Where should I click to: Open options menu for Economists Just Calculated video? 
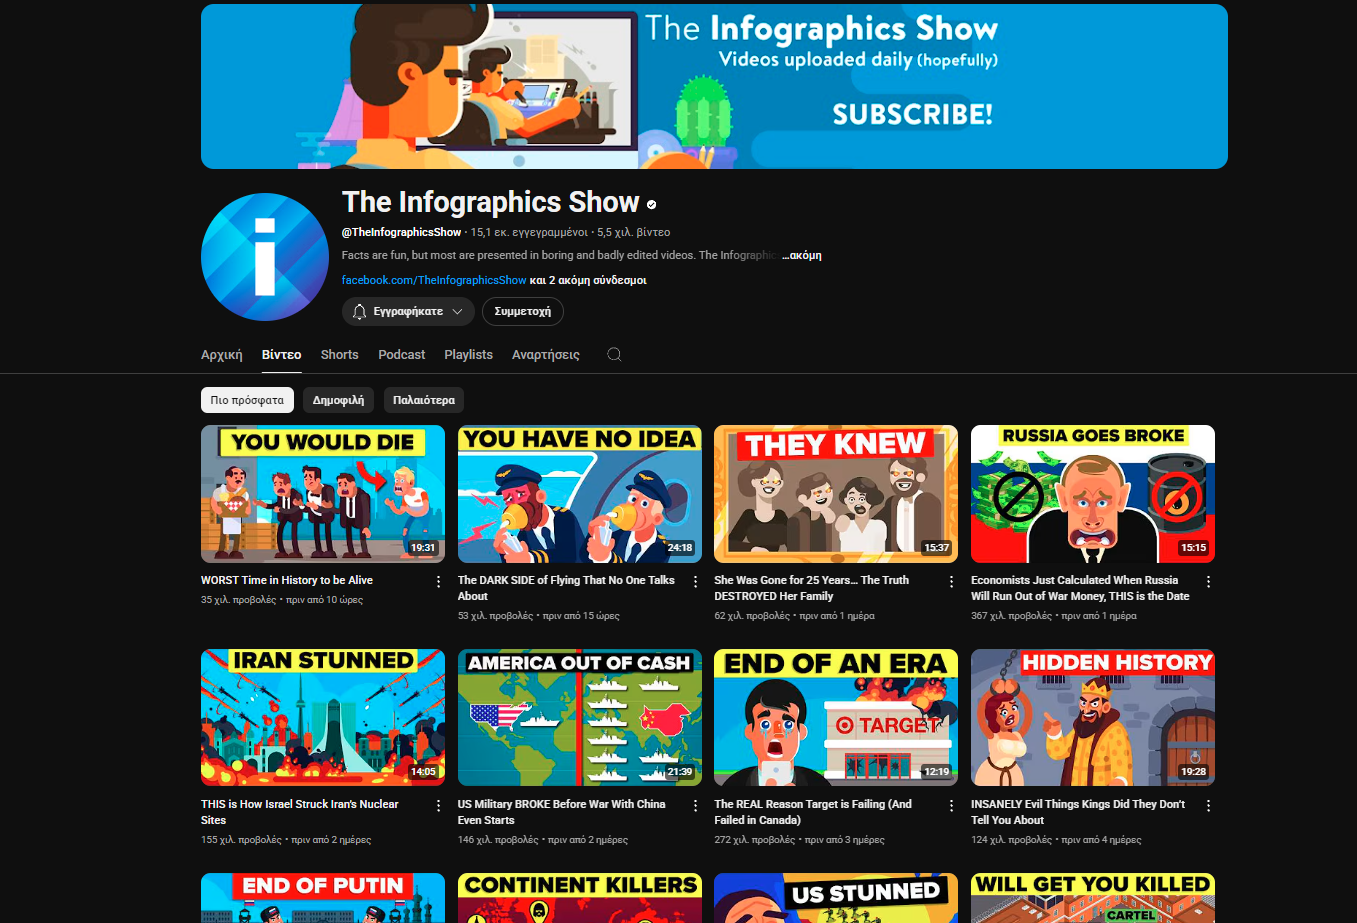click(x=1208, y=581)
